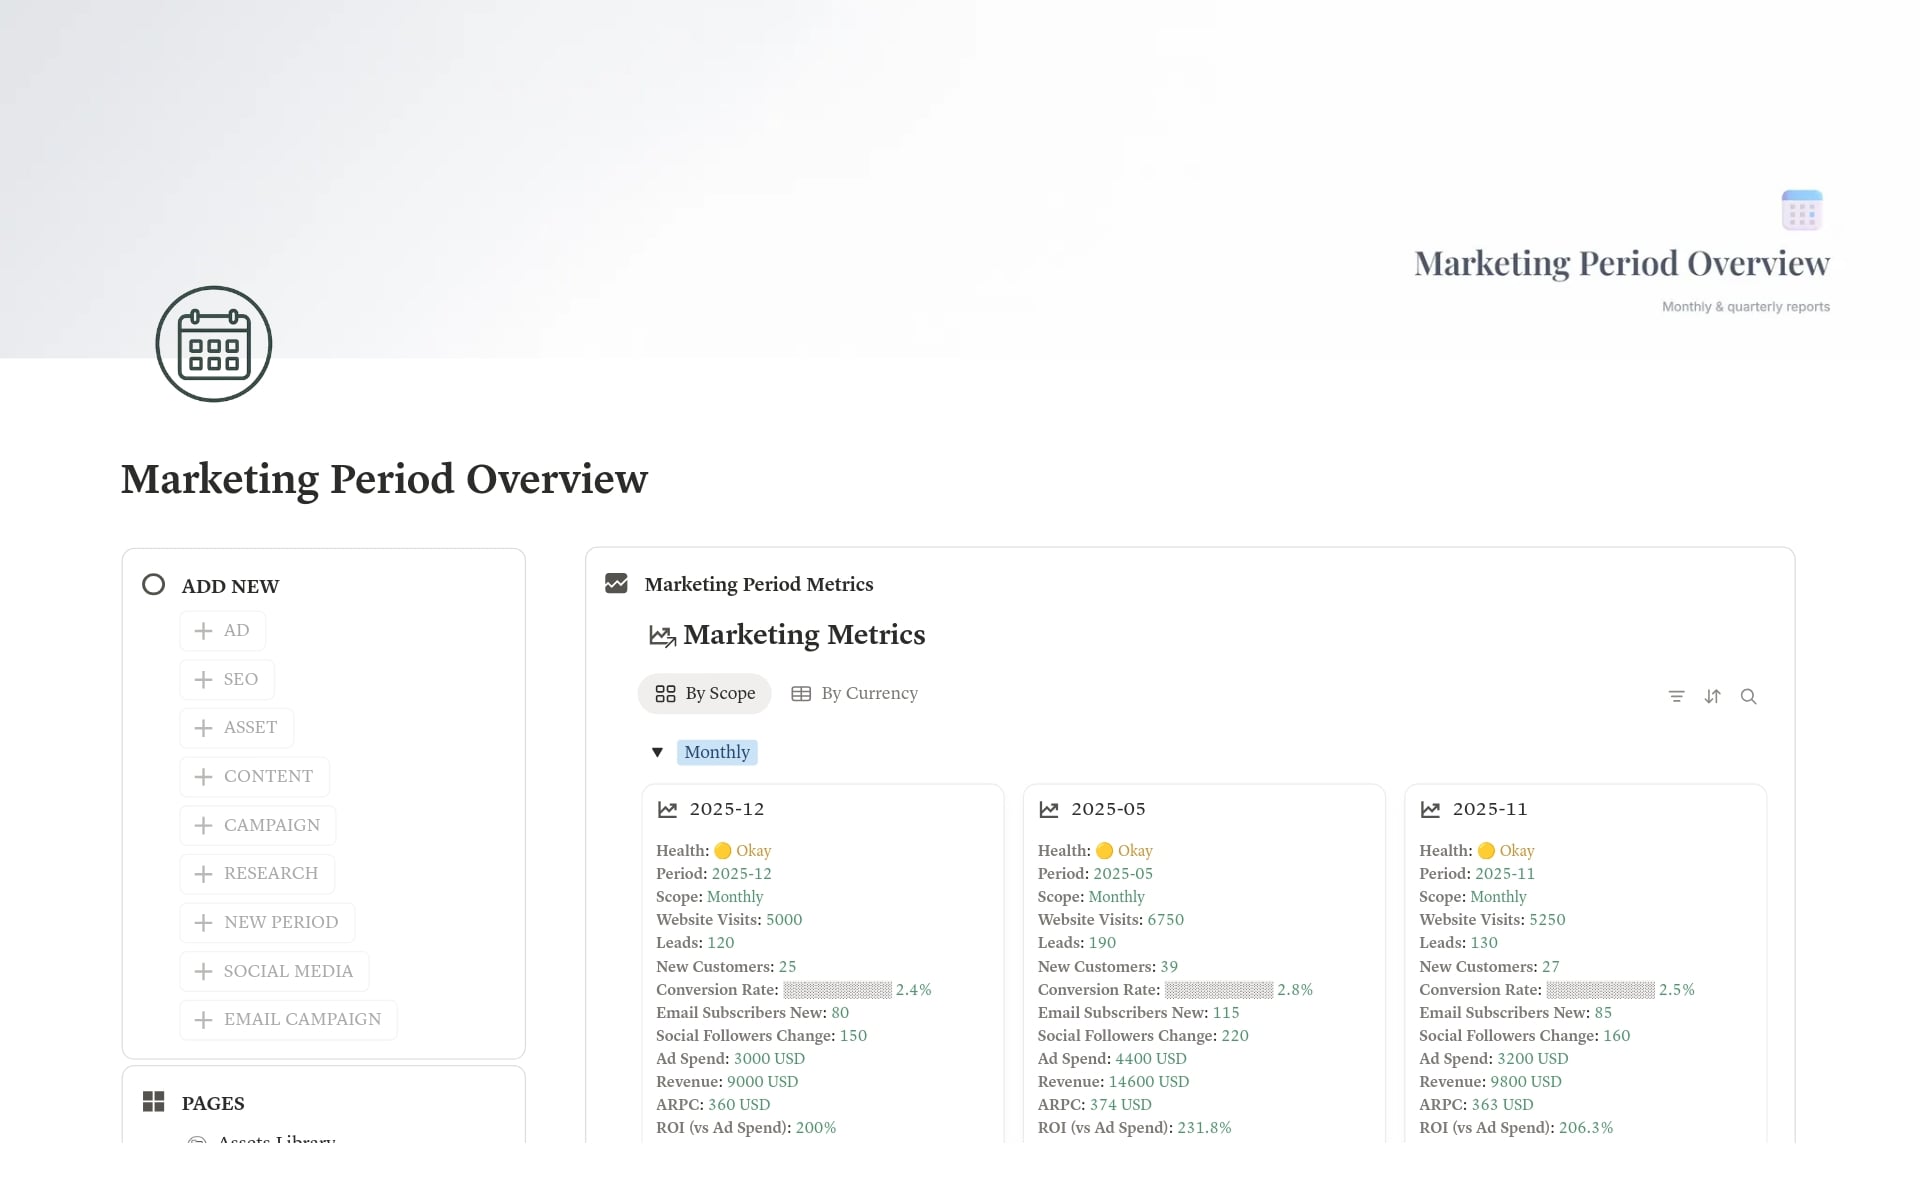Collapse the Monthly group
The image size is (1920, 1199).
coord(657,752)
